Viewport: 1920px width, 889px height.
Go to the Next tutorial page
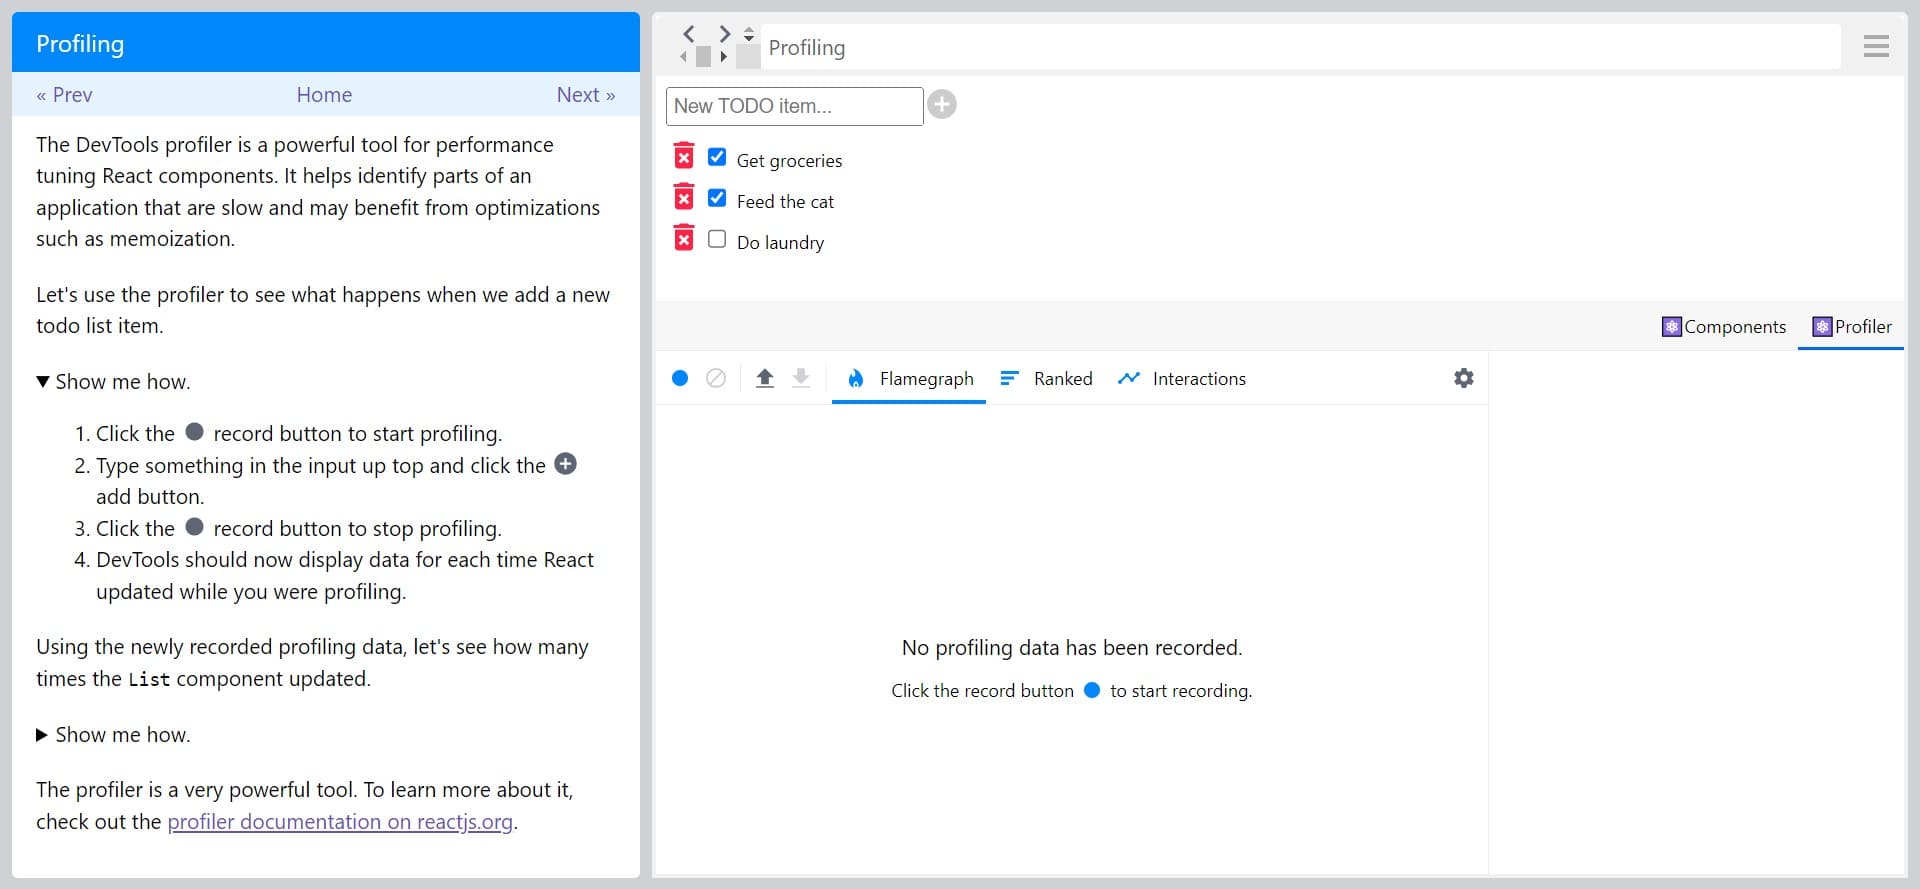point(585,95)
